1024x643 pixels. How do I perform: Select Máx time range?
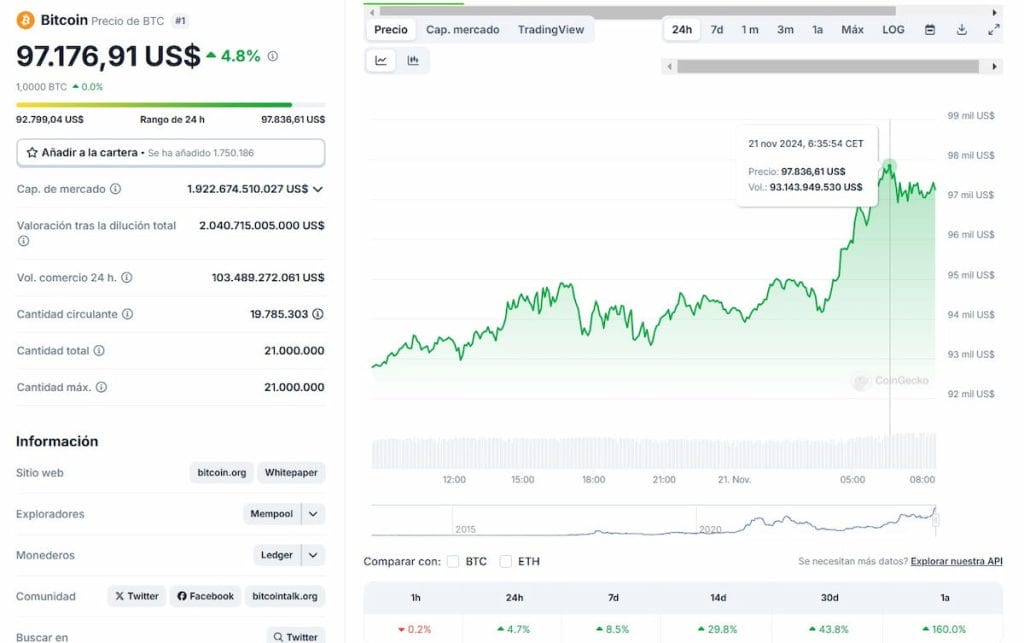click(852, 29)
